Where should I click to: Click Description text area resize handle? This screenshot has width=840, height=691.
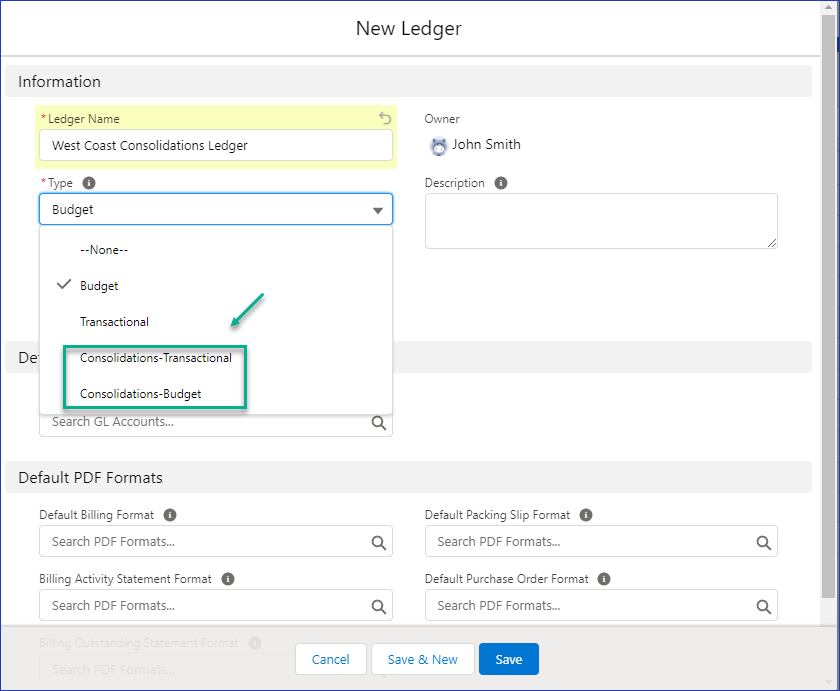(771, 243)
